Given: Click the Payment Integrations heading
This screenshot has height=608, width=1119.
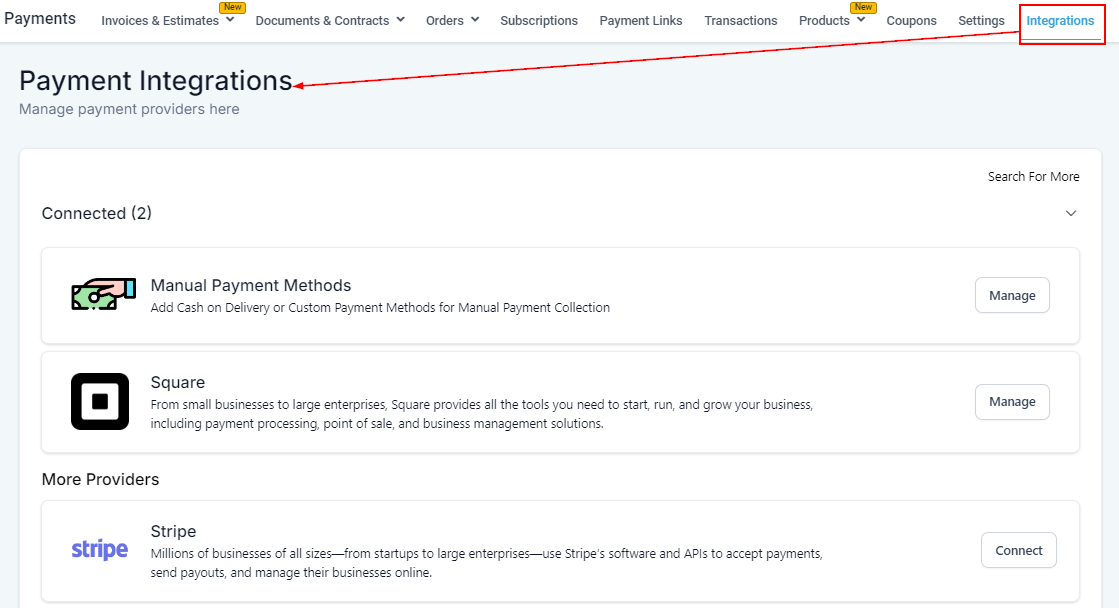Looking at the screenshot, I should pyautogui.click(x=156, y=81).
